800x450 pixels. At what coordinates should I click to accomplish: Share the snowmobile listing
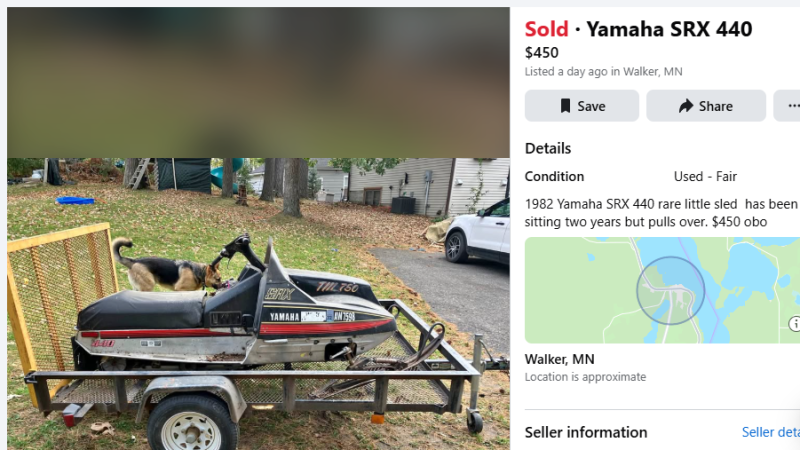[706, 106]
